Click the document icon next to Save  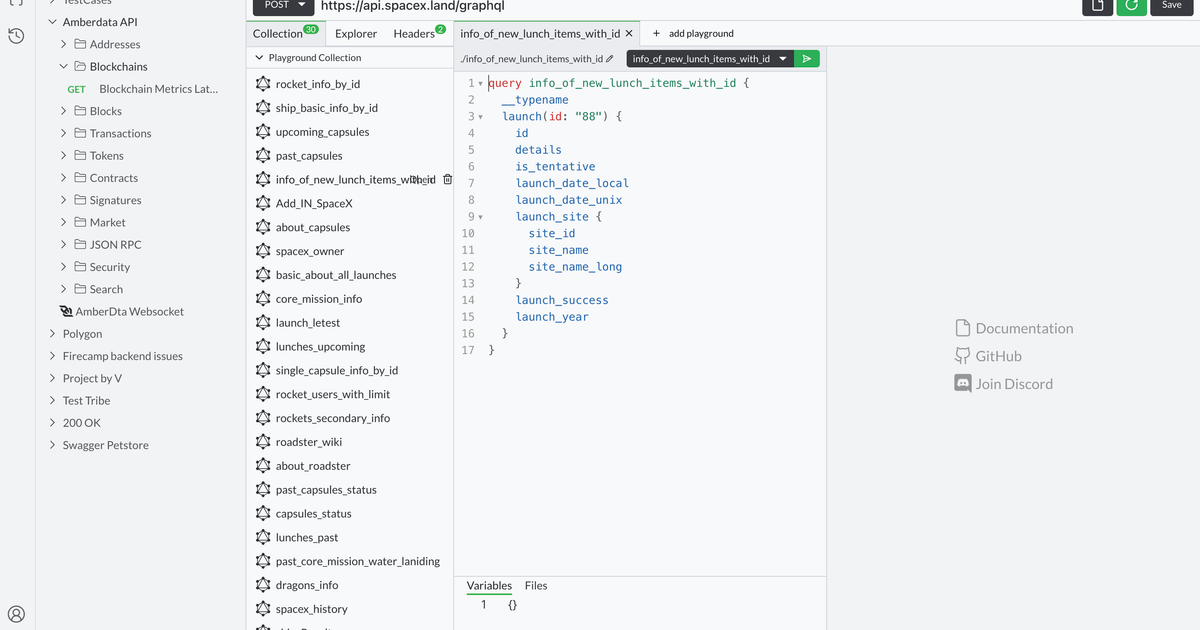pyautogui.click(x=1097, y=5)
